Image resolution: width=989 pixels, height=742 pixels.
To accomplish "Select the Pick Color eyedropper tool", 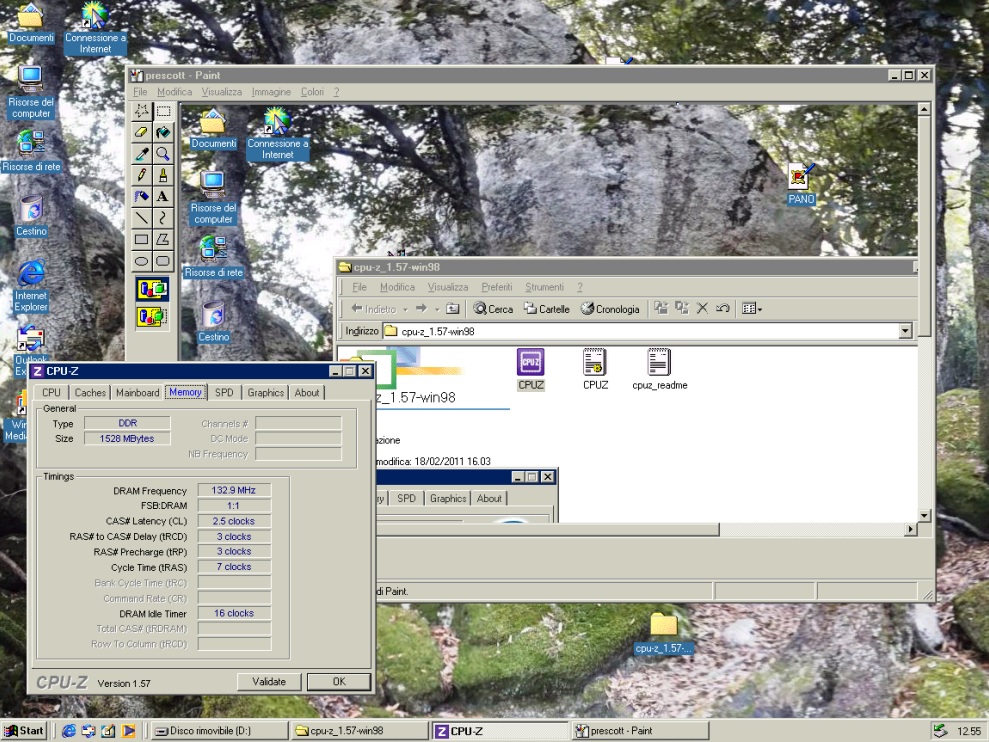I will coord(141,154).
